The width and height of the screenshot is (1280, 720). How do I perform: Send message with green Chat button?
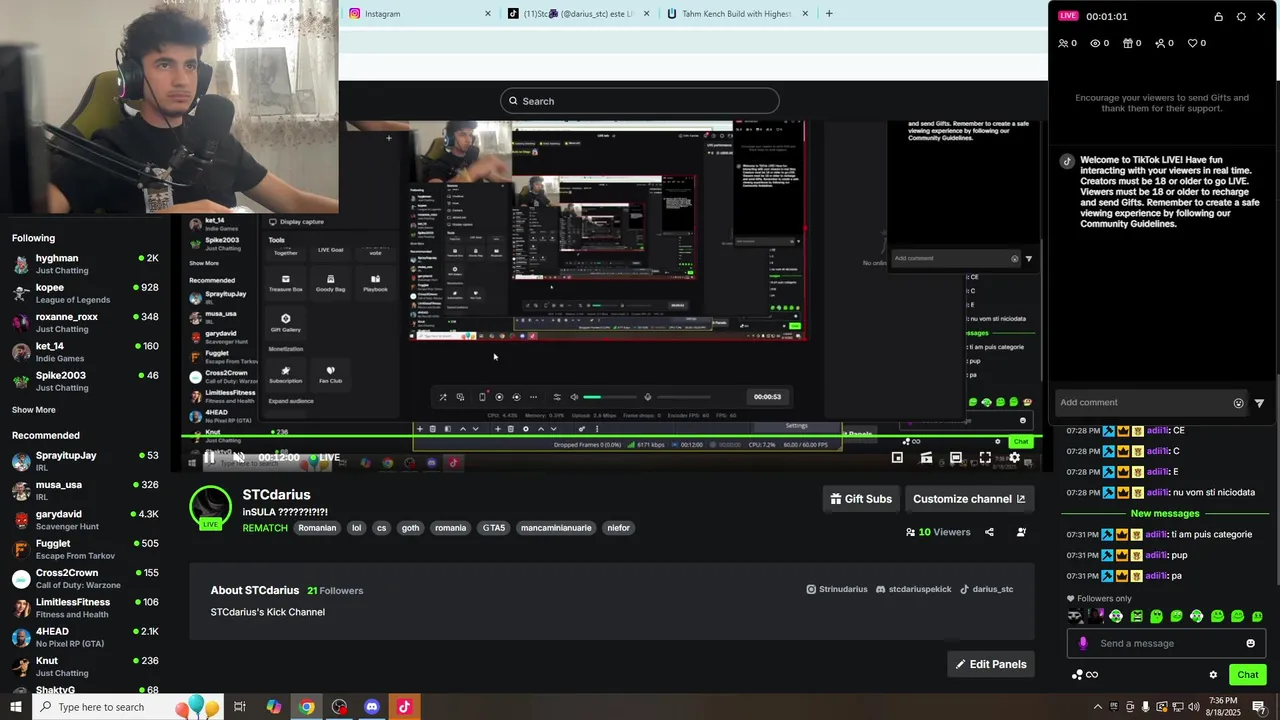(x=1247, y=675)
